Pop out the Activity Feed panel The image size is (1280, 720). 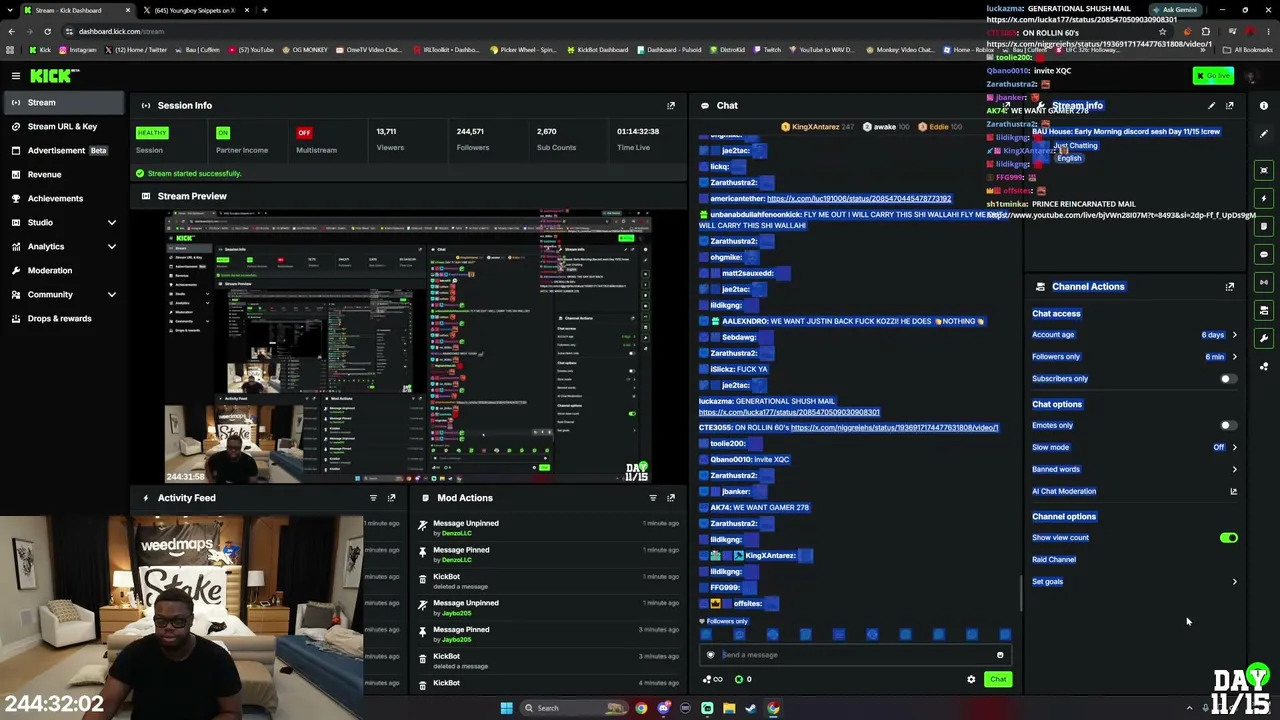click(392, 498)
